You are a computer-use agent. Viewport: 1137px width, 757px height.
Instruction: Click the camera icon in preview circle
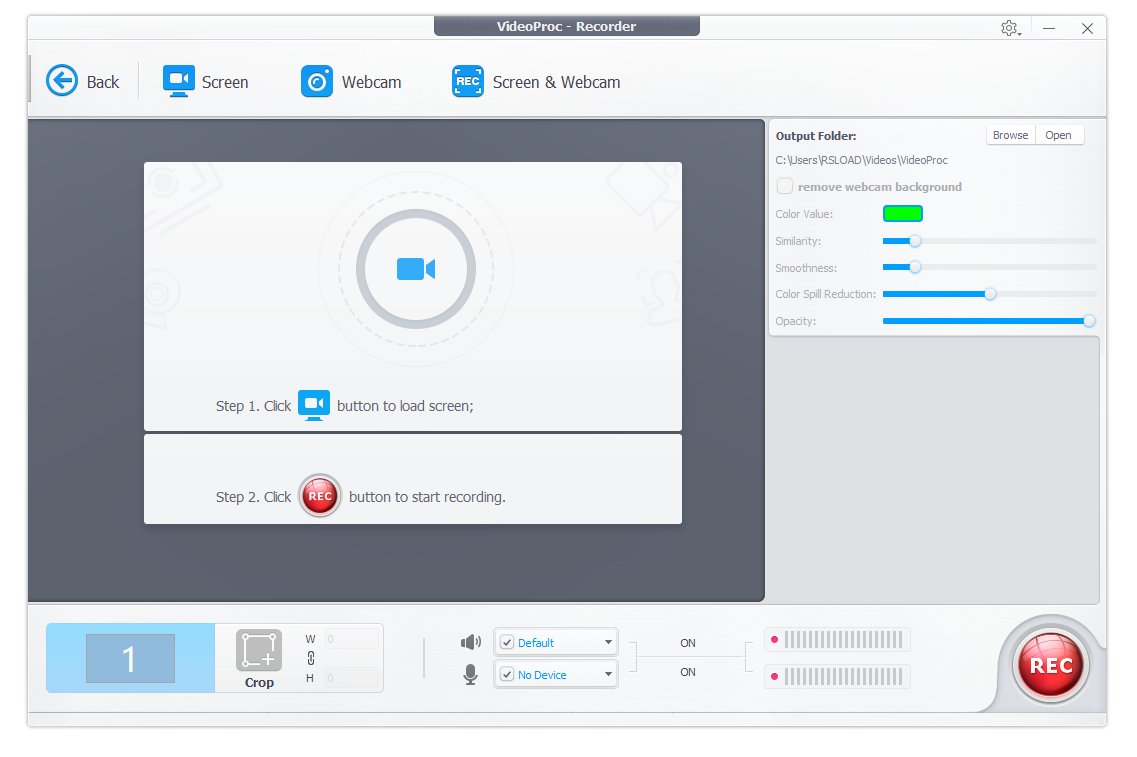[x=415, y=269]
